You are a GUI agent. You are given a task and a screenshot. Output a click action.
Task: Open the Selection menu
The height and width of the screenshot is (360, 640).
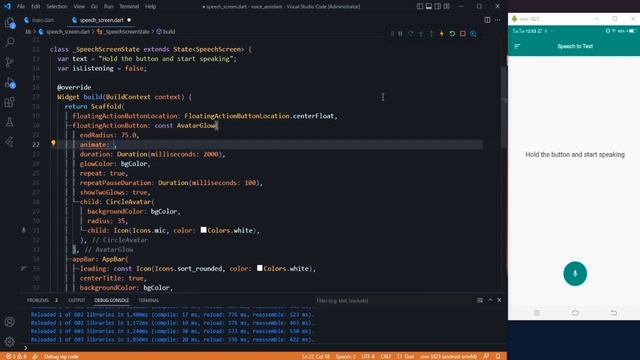[x=57, y=7]
